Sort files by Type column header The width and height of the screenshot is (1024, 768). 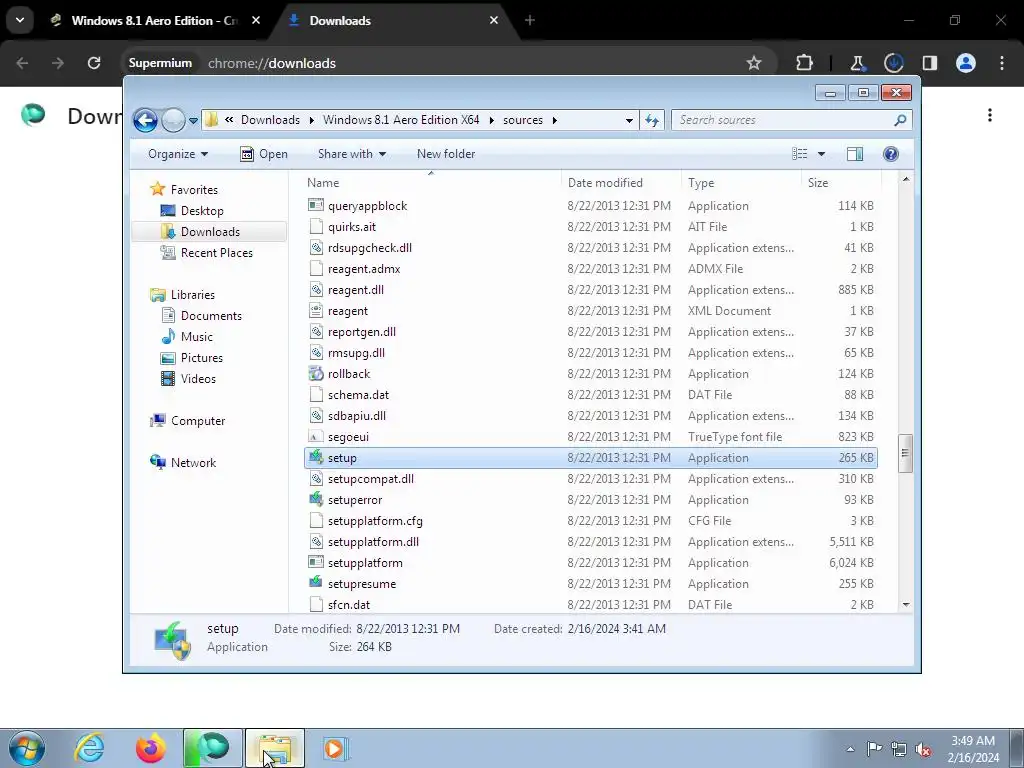[701, 183]
